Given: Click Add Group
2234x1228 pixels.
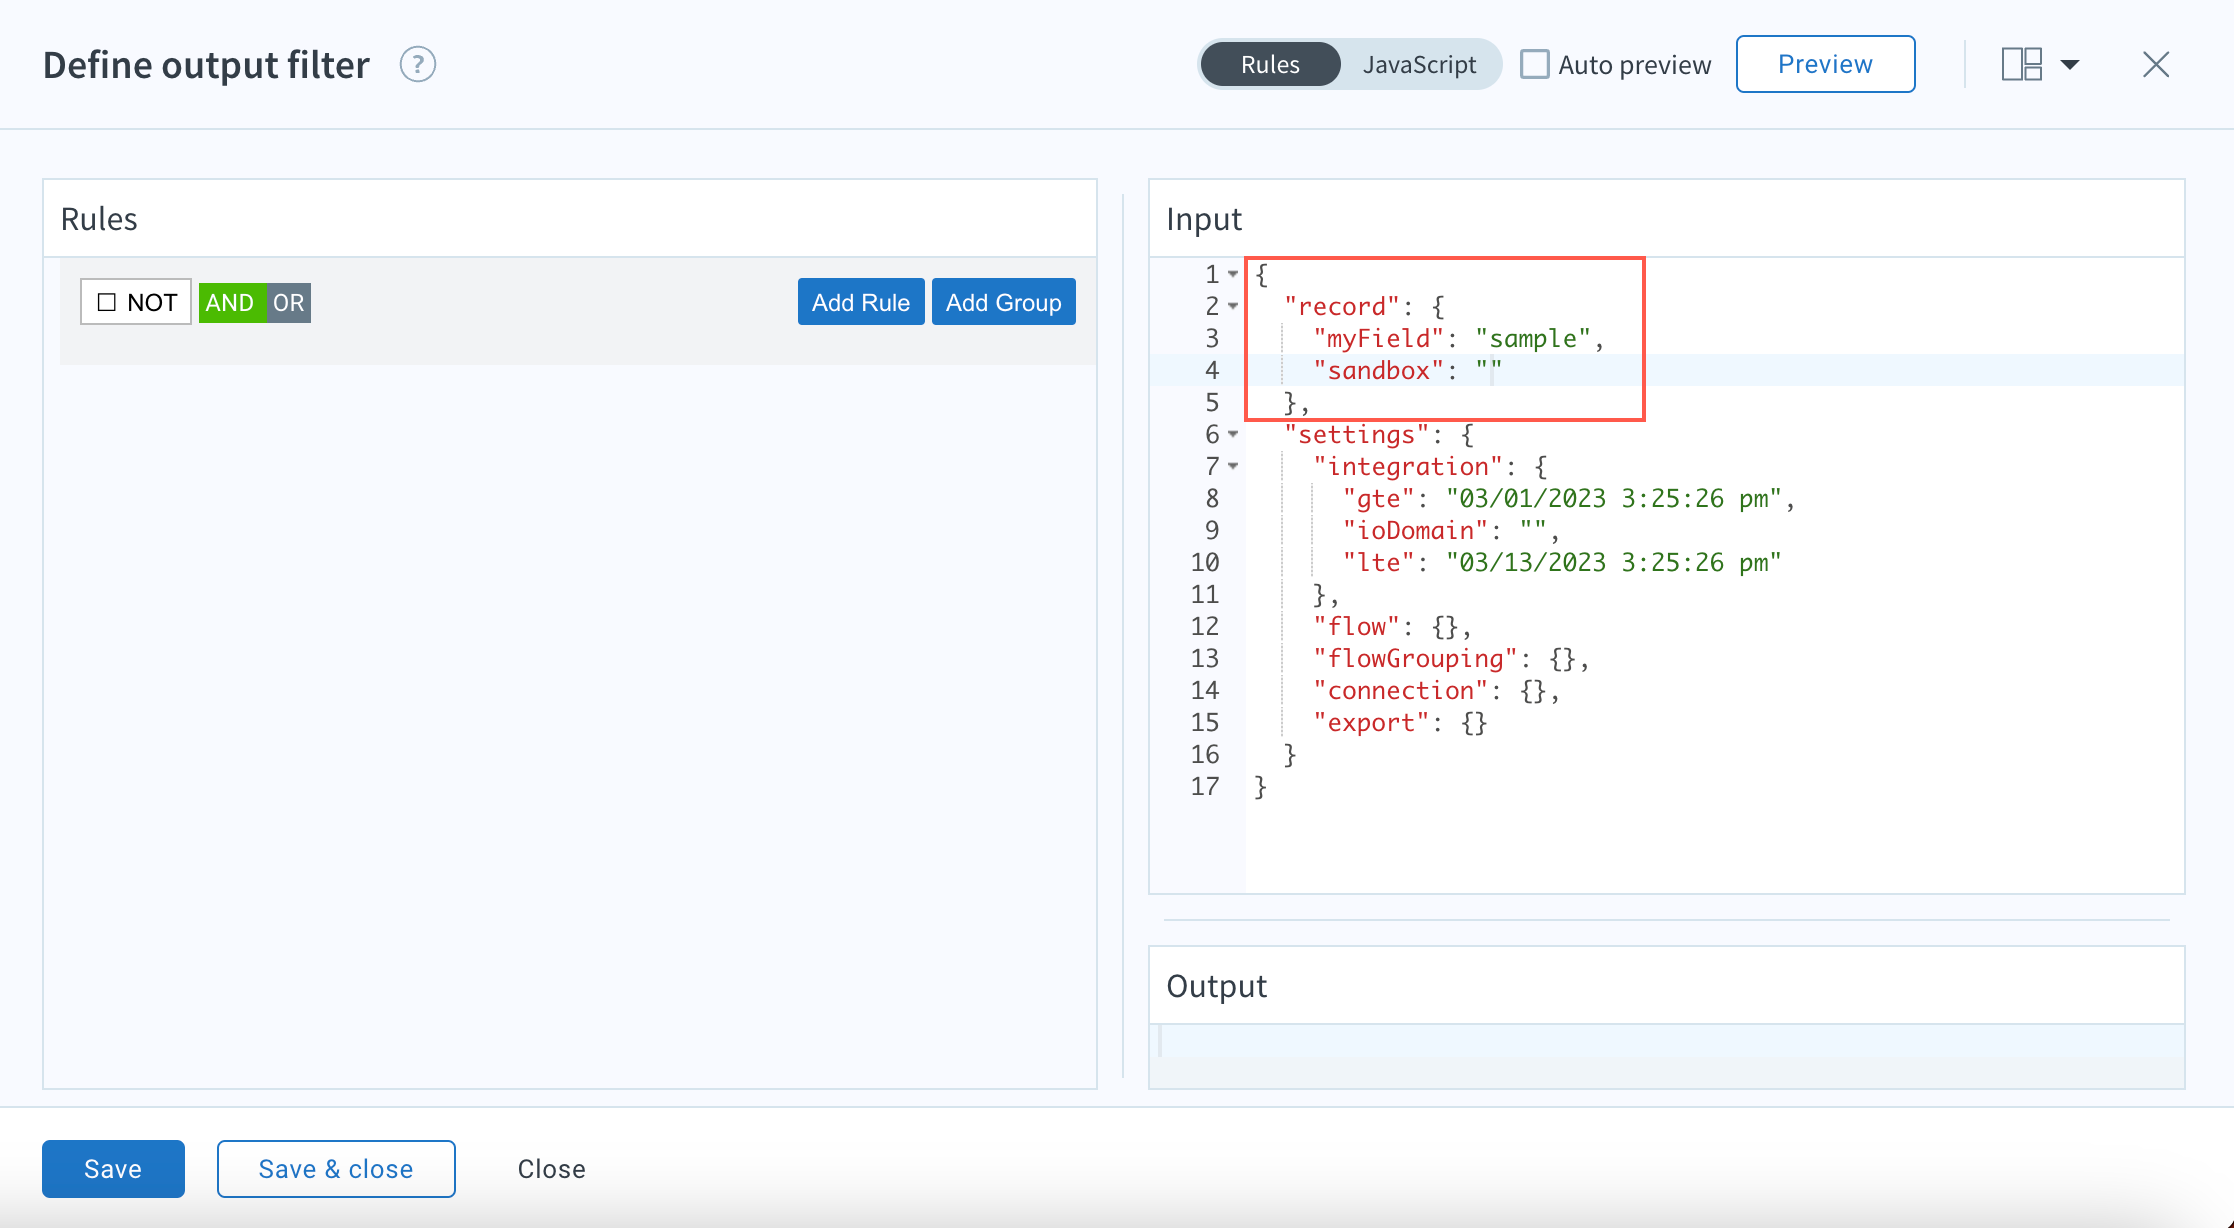Looking at the screenshot, I should 1003,302.
